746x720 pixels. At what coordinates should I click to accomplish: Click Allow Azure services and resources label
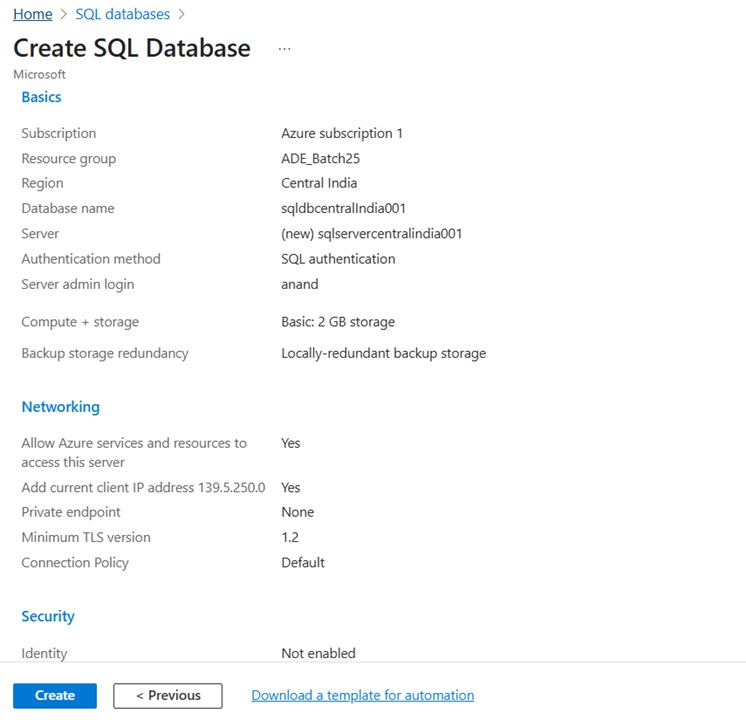(x=134, y=453)
